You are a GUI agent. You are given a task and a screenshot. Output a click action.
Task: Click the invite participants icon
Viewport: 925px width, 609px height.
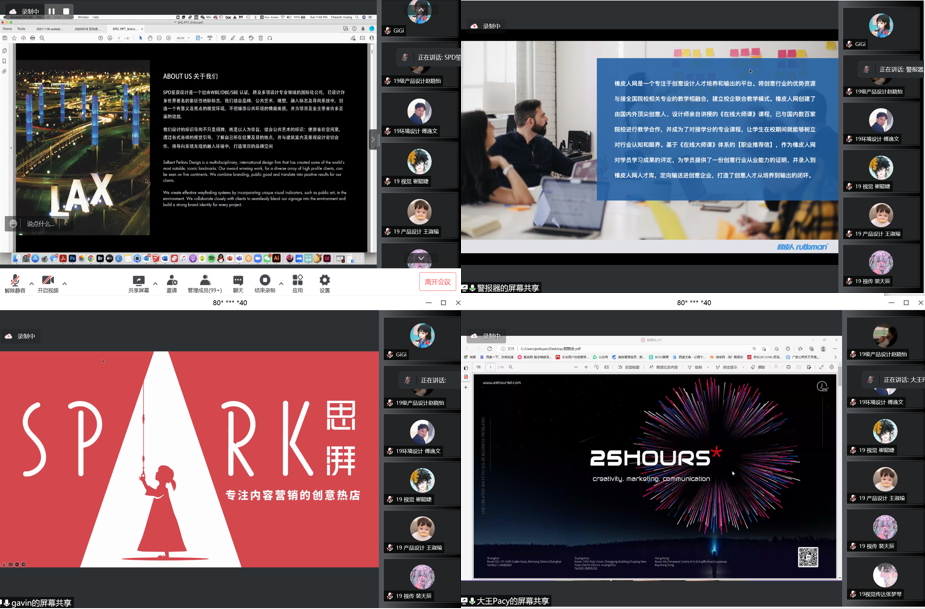tap(172, 283)
